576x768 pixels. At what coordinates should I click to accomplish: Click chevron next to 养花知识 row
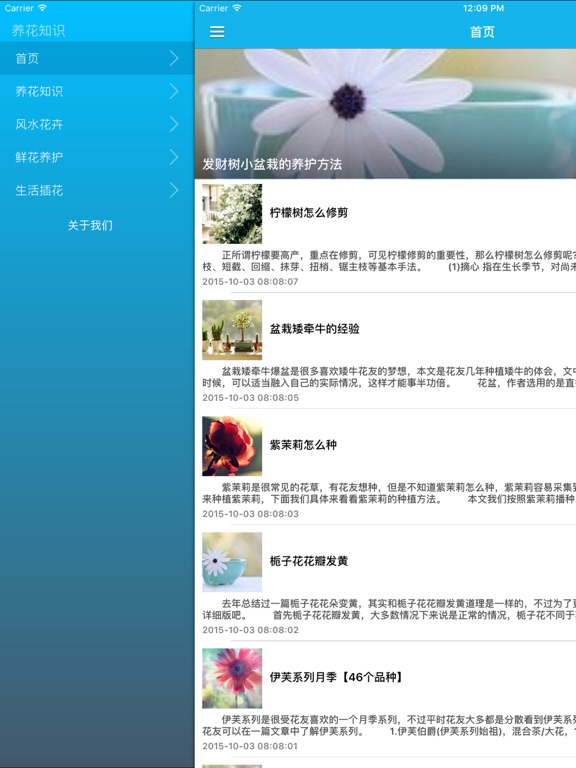pos(174,91)
